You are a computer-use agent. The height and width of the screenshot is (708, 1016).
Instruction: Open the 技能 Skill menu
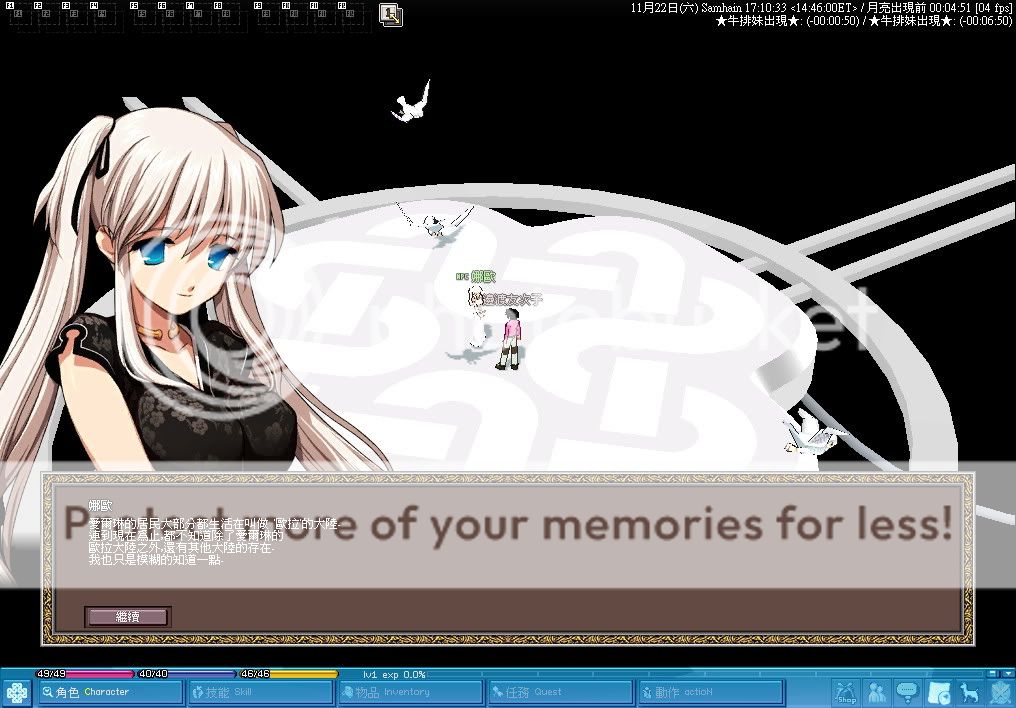pos(260,692)
